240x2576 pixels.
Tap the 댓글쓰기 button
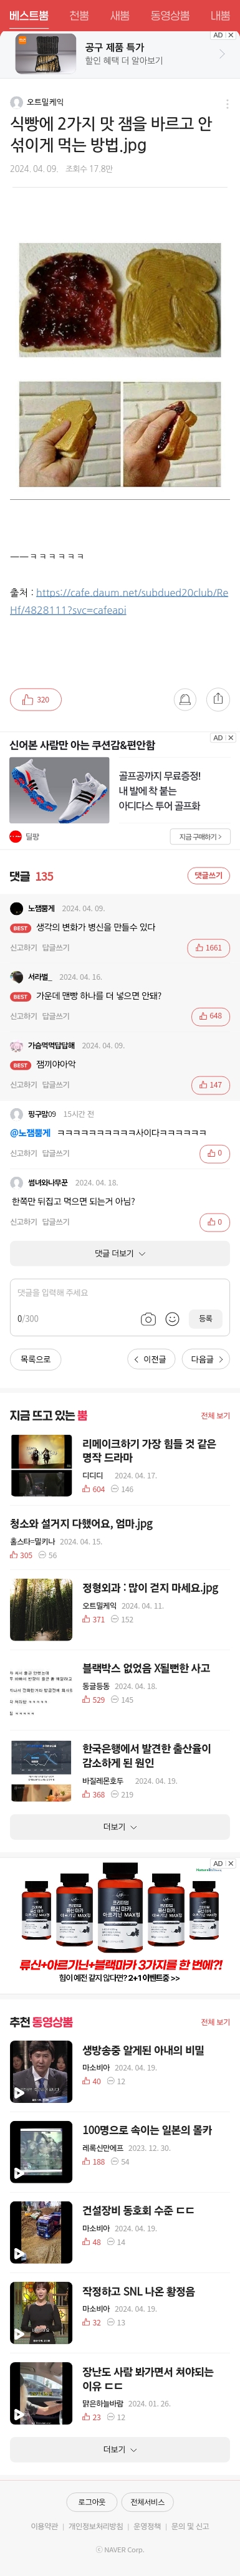point(209,876)
